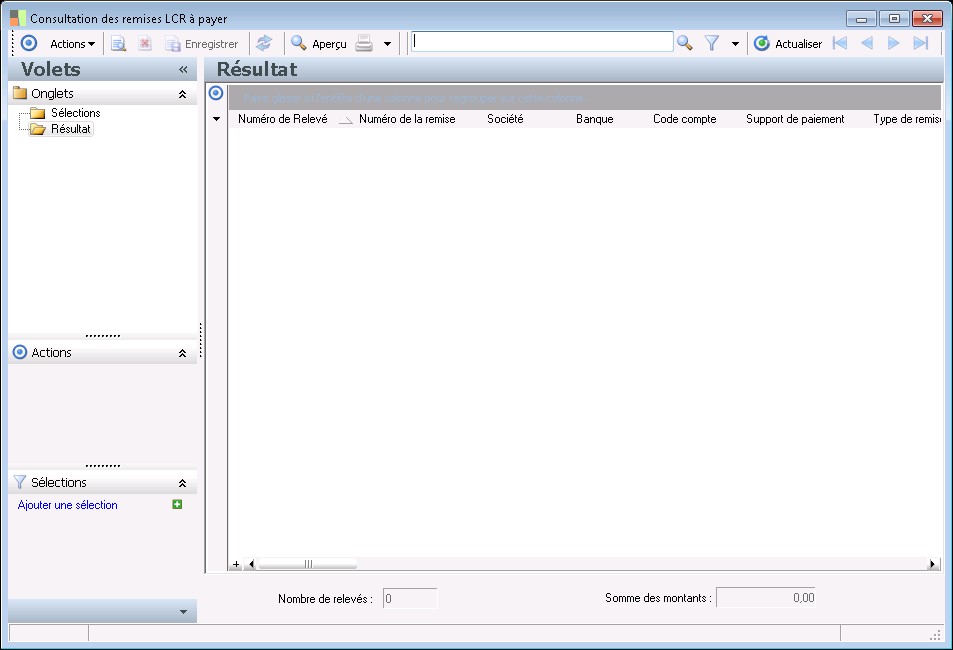
Task: Click the Actions section circle icon
Action: [x=19, y=352]
